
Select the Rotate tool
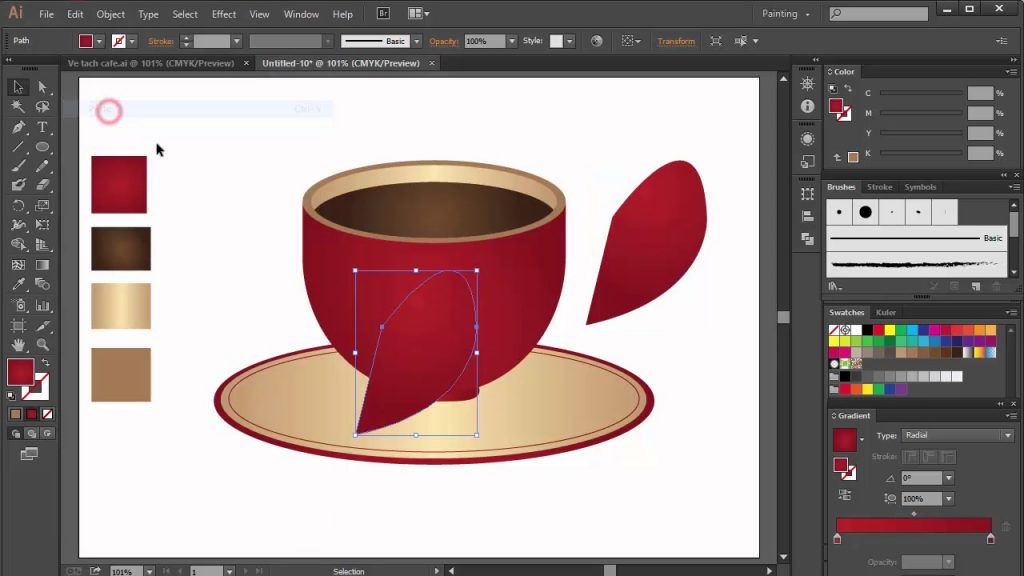[x=18, y=206]
